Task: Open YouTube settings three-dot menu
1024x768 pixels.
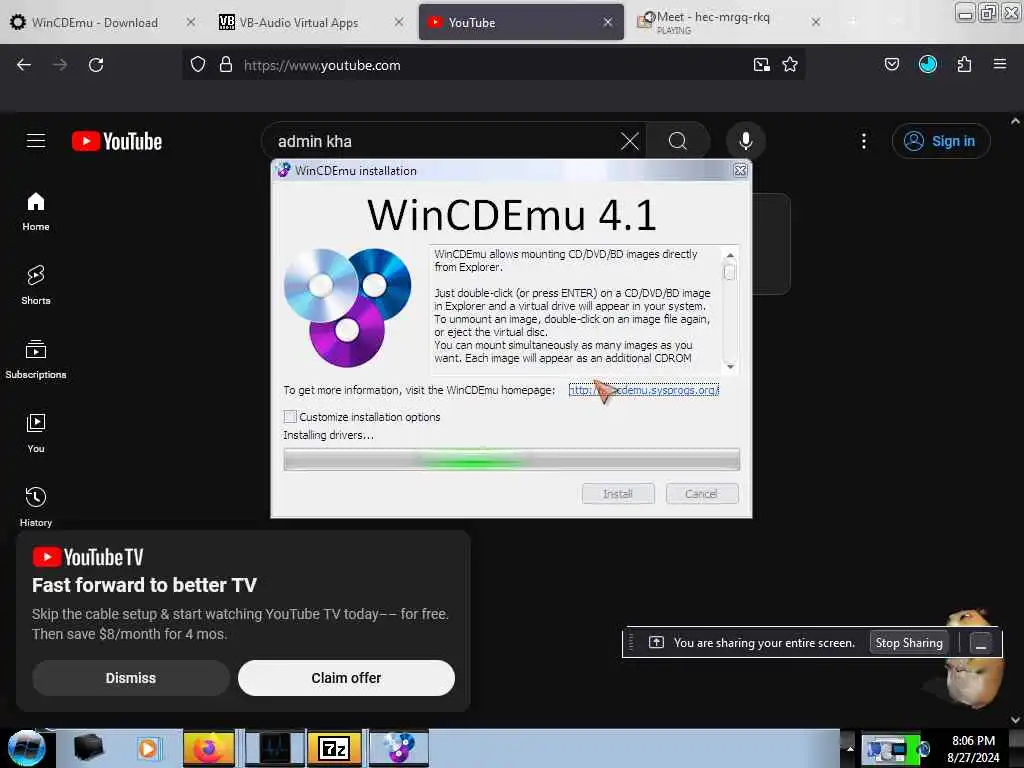Action: click(x=864, y=141)
